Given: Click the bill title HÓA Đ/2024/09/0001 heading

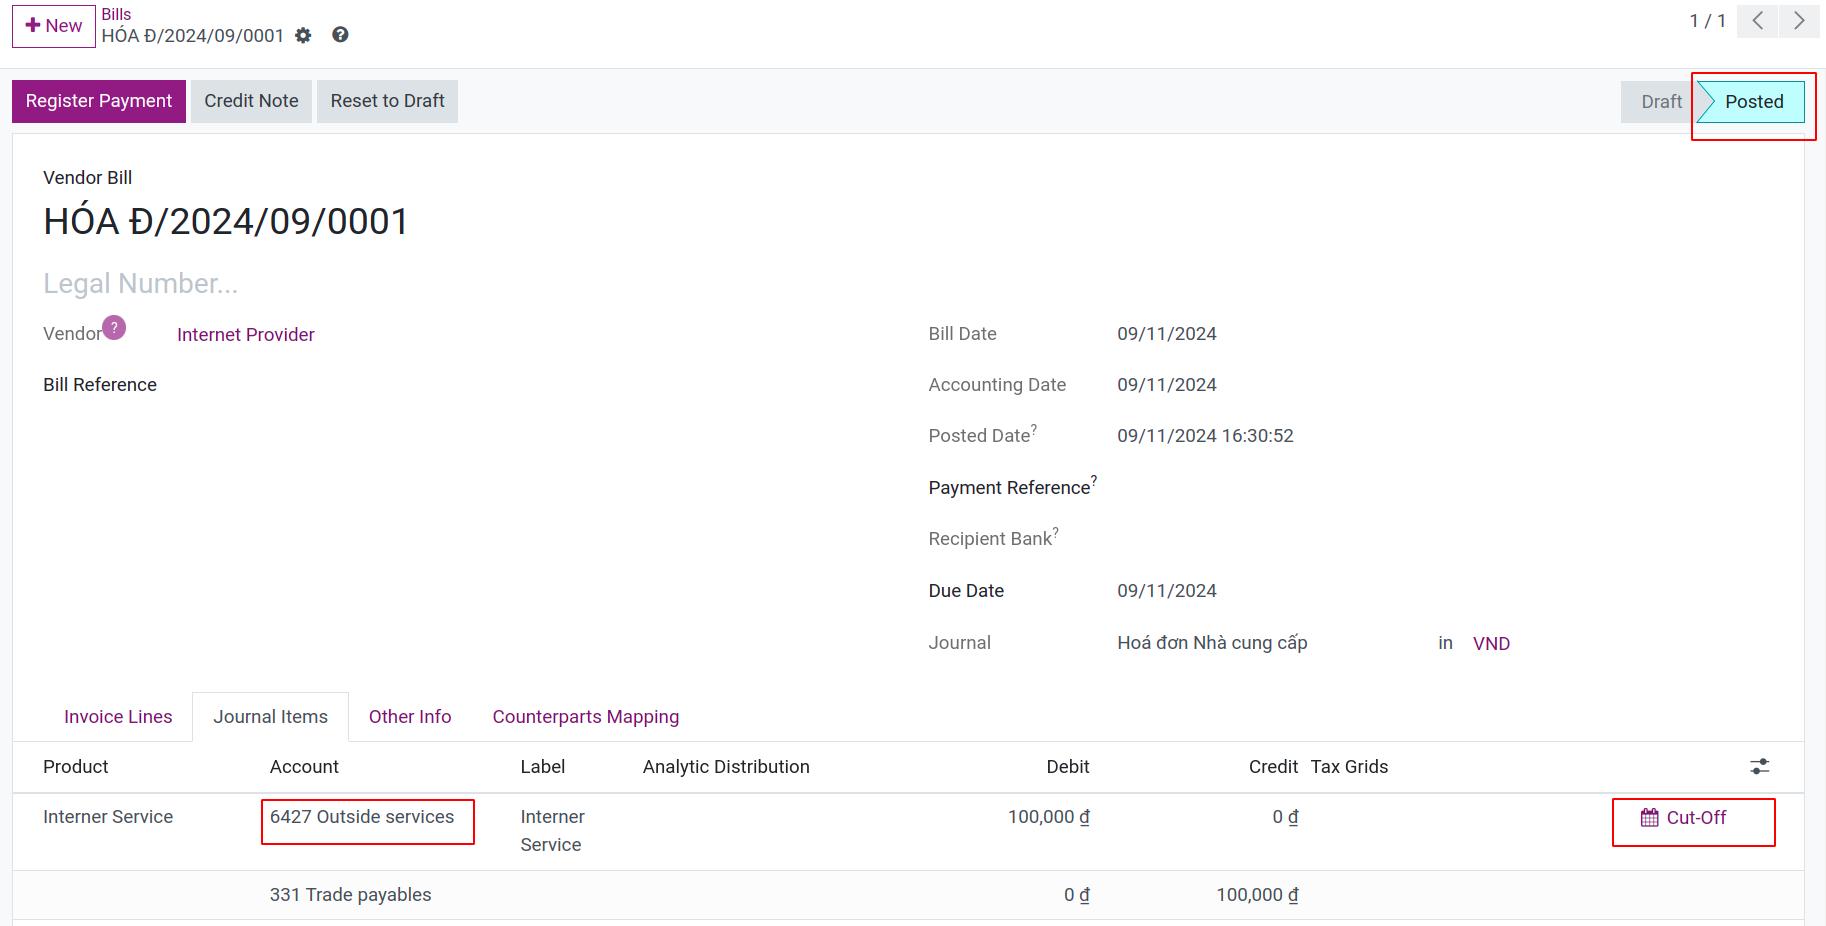Looking at the screenshot, I should tap(226, 221).
